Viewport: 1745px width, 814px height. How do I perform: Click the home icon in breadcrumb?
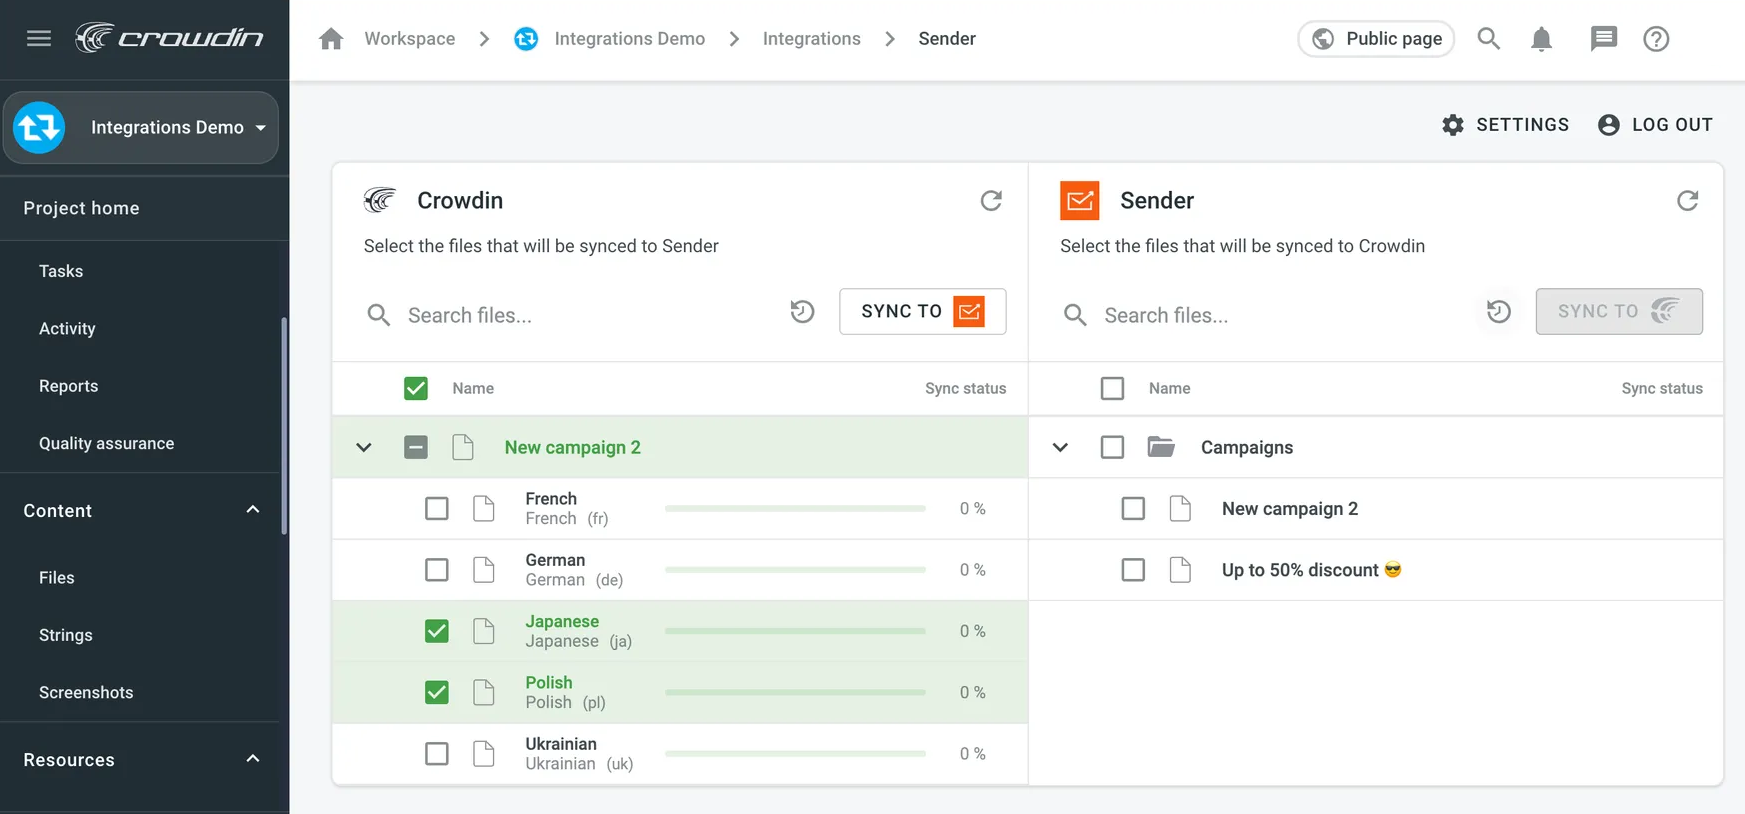[331, 39]
